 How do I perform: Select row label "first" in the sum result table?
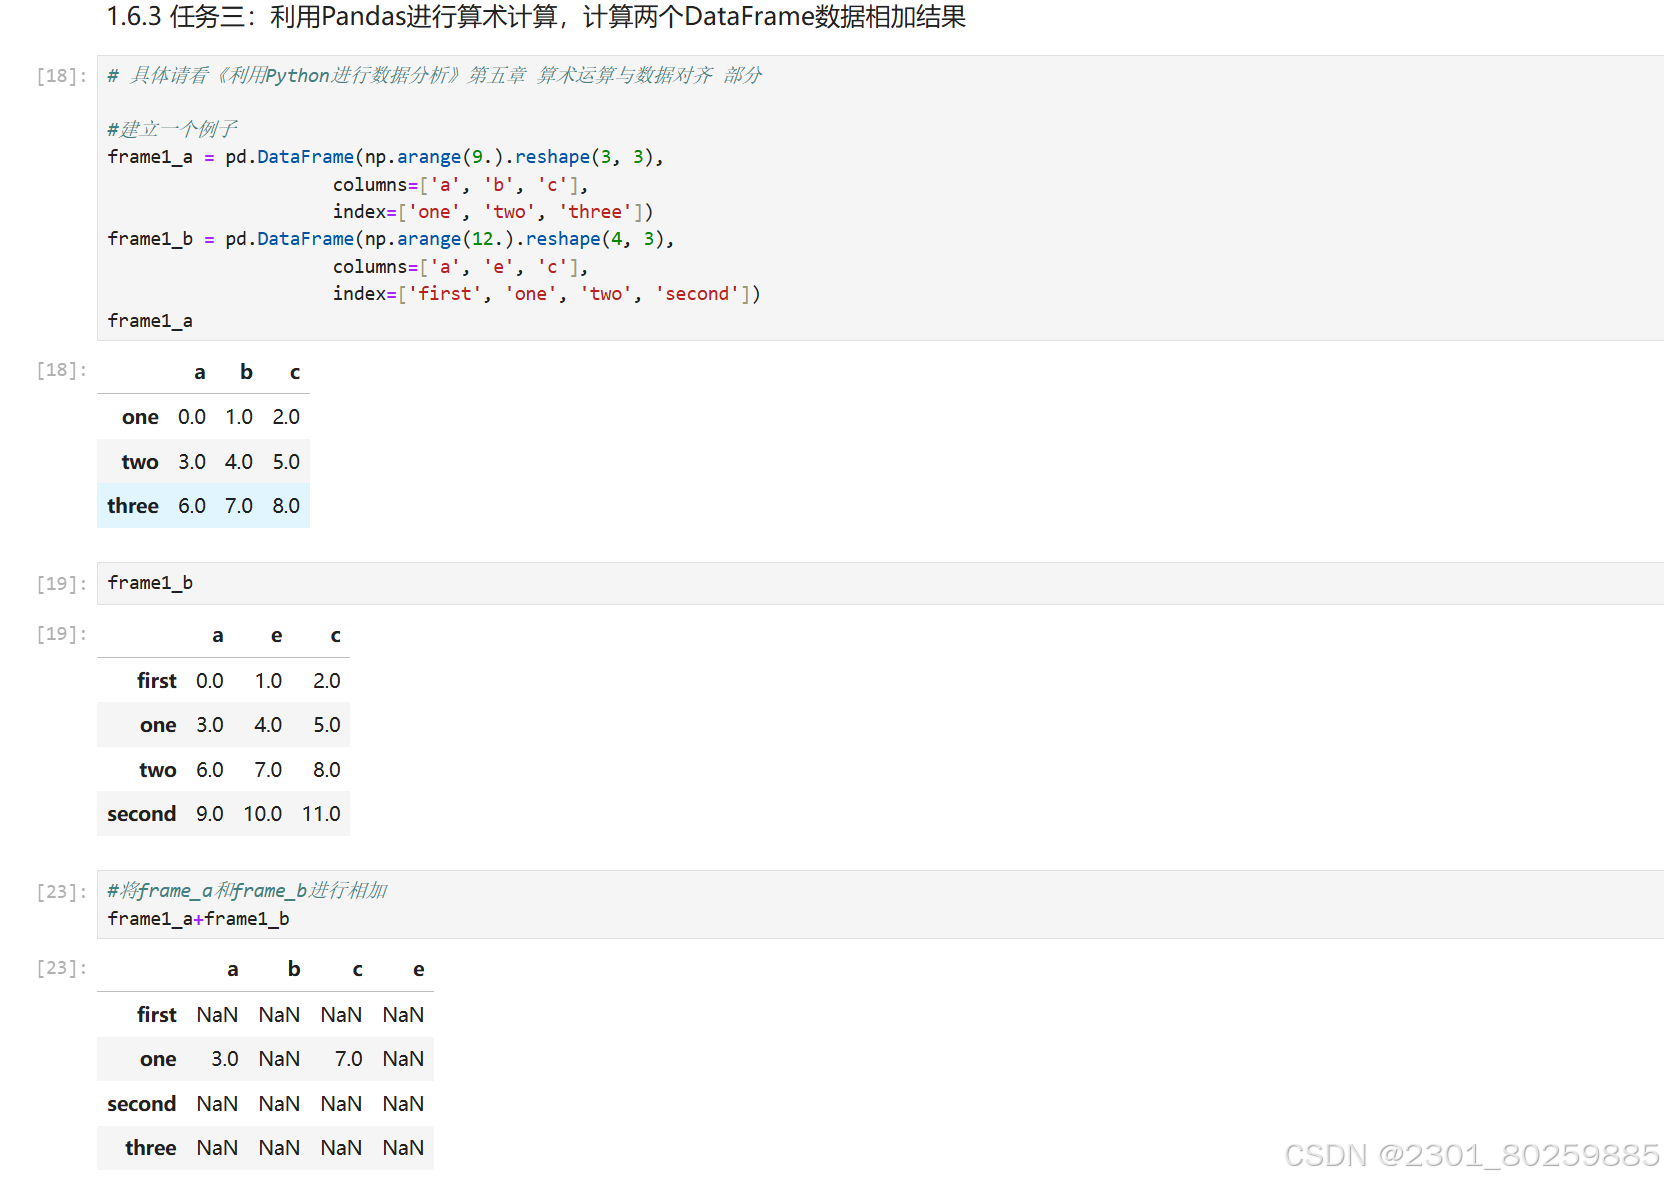point(157,1015)
